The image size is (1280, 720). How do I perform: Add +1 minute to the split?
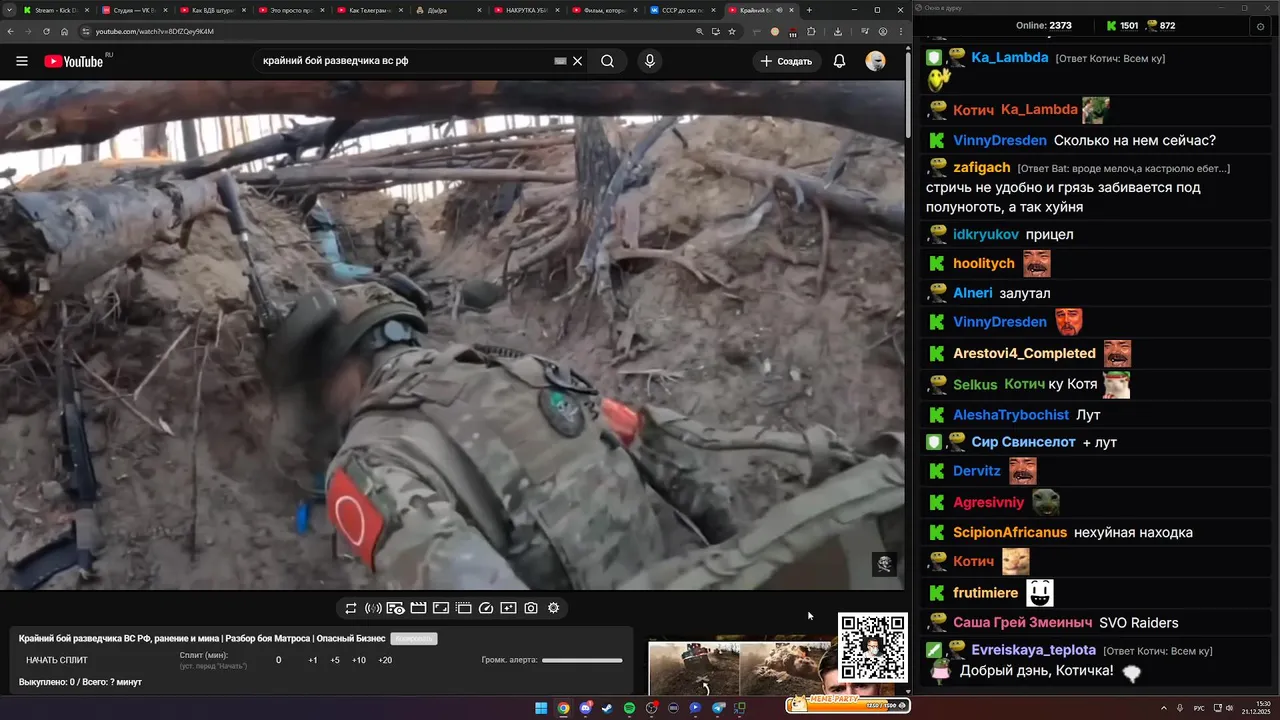click(x=313, y=660)
